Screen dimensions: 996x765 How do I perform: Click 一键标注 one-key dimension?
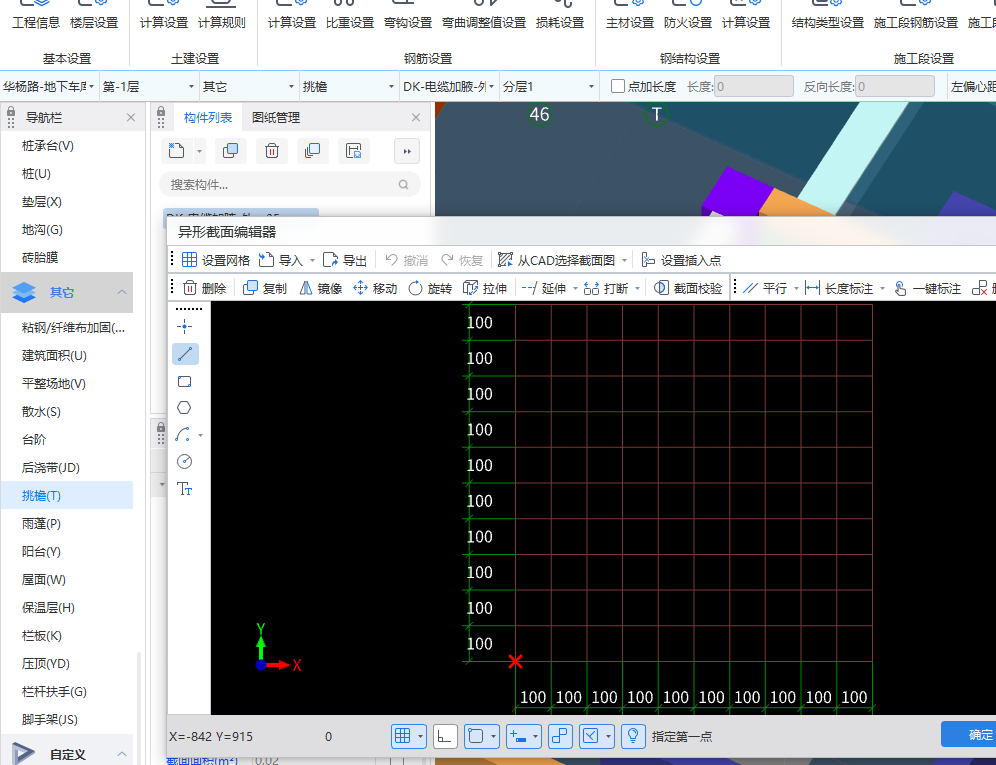[927, 288]
